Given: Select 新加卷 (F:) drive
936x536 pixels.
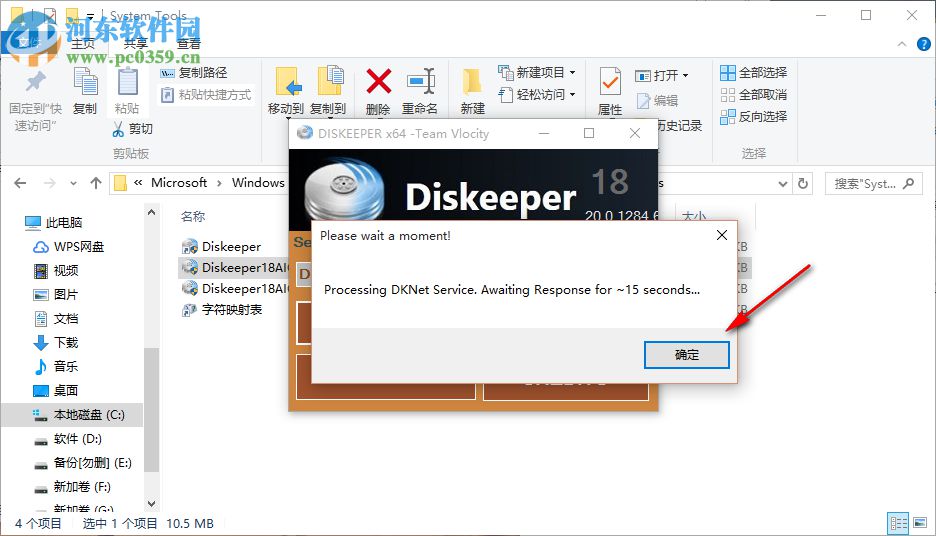Looking at the screenshot, I should point(72,486).
